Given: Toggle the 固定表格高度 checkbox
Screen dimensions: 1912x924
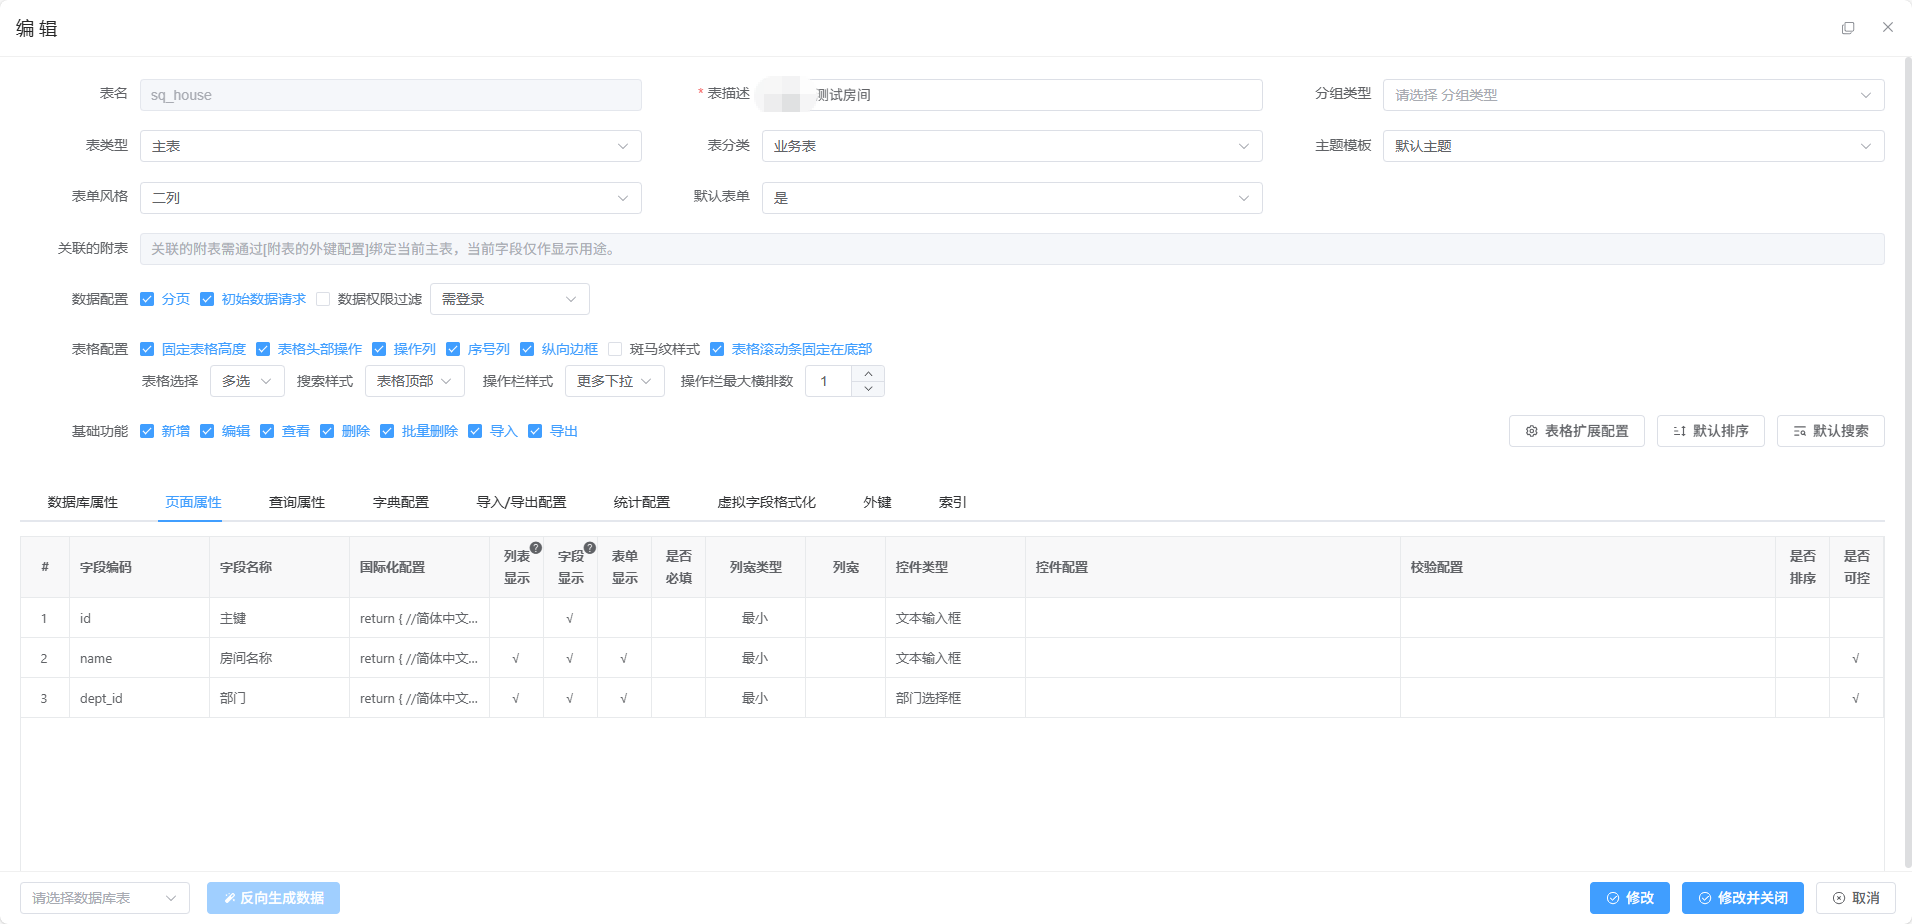Looking at the screenshot, I should click(x=147, y=349).
